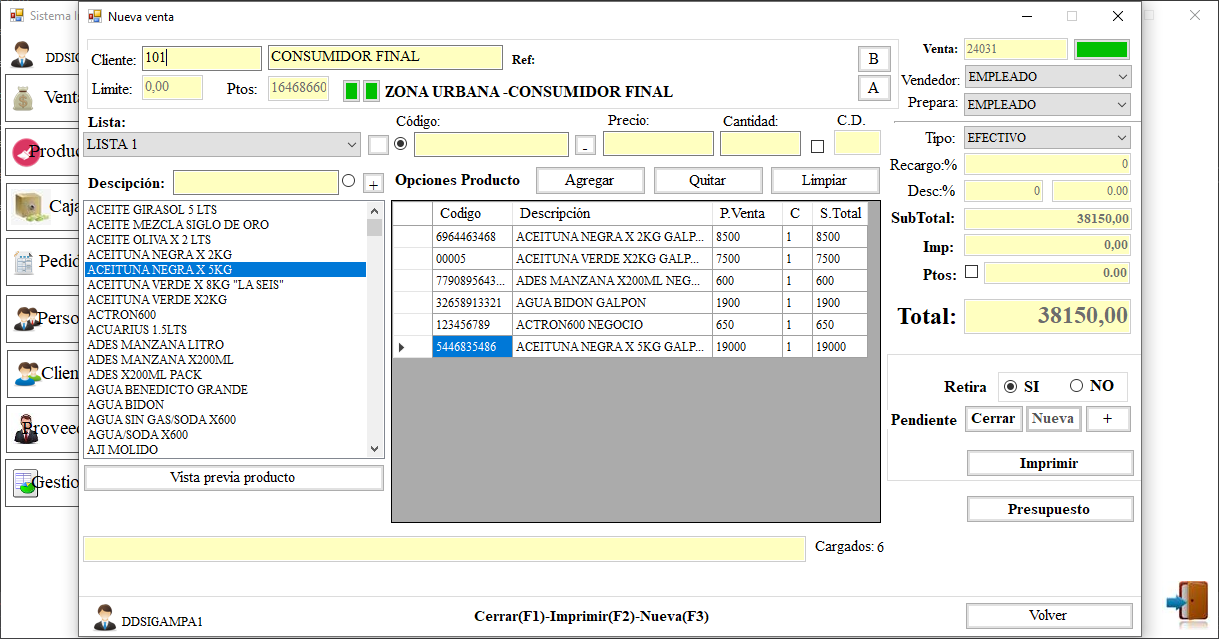Click the Agregar button

pyautogui.click(x=590, y=181)
